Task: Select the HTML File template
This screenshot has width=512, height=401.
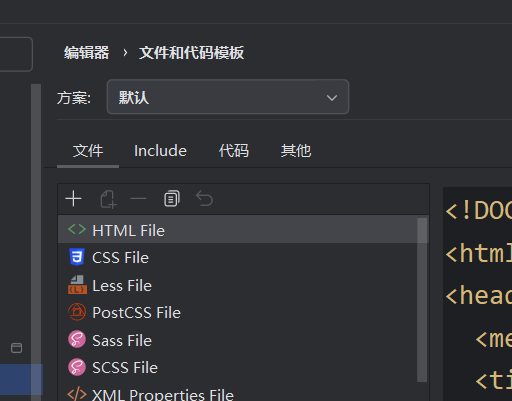Action: coord(237,230)
